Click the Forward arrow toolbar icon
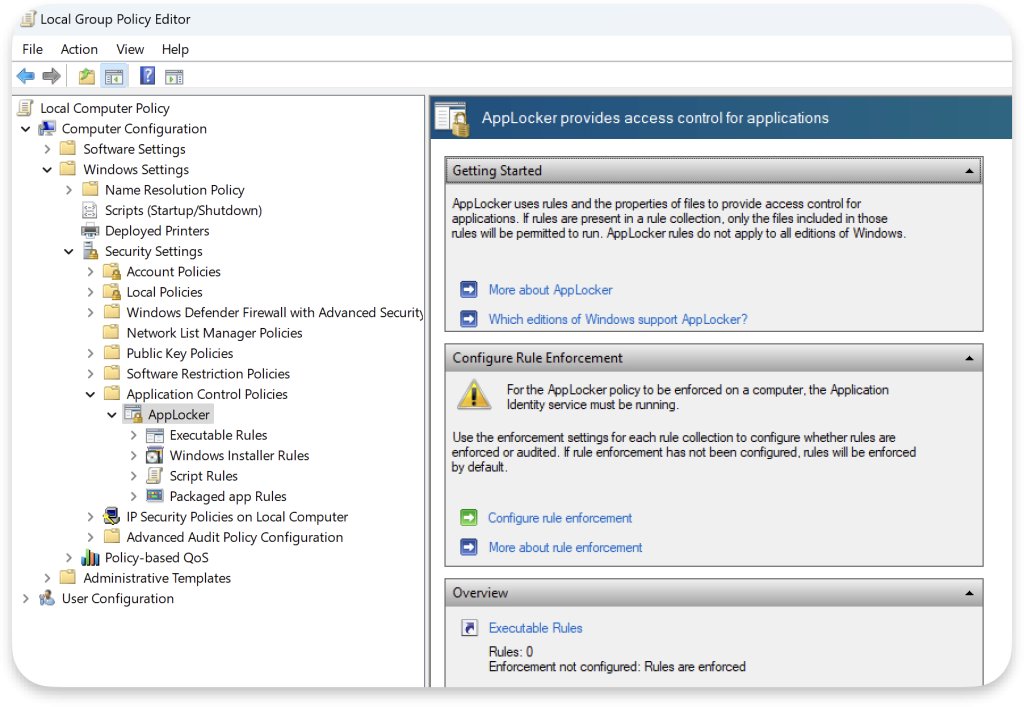1024x707 pixels. (x=52, y=76)
